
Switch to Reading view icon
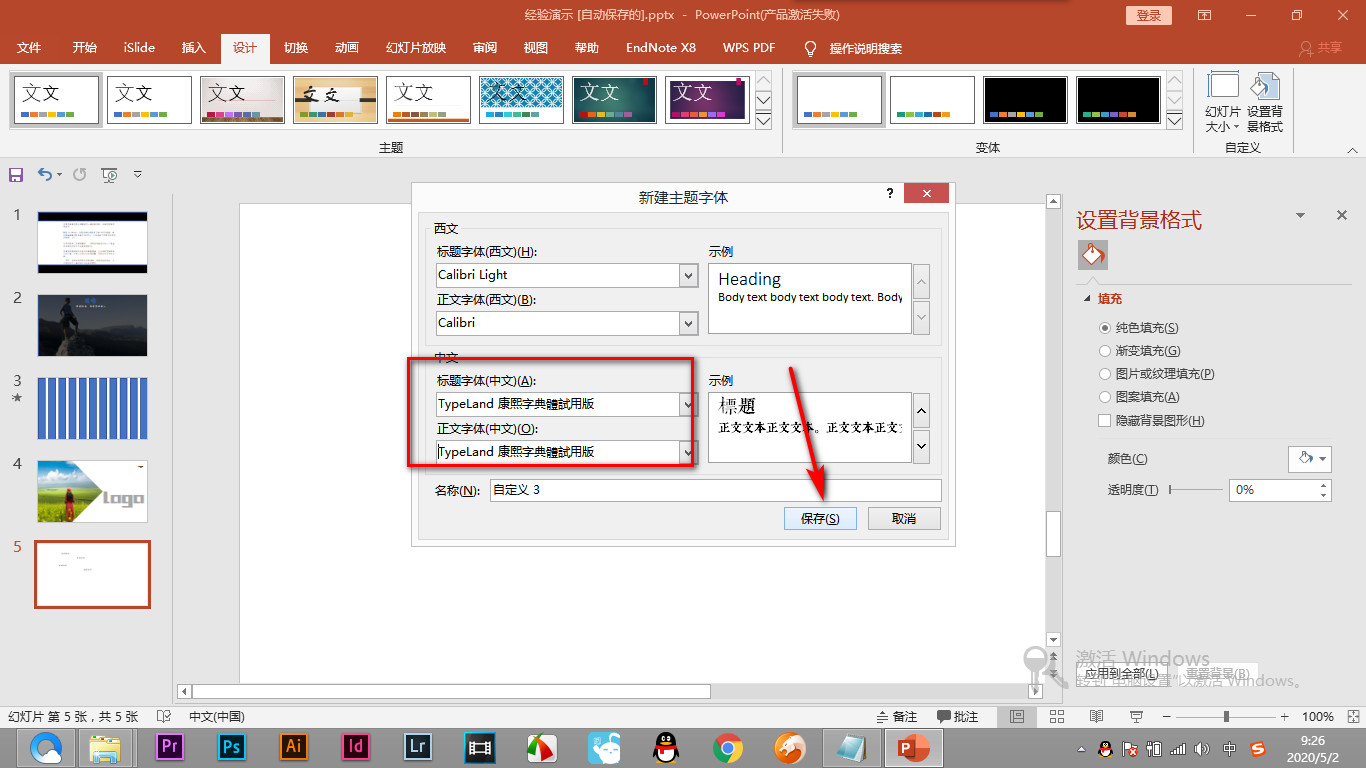click(x=1097, y=717)
